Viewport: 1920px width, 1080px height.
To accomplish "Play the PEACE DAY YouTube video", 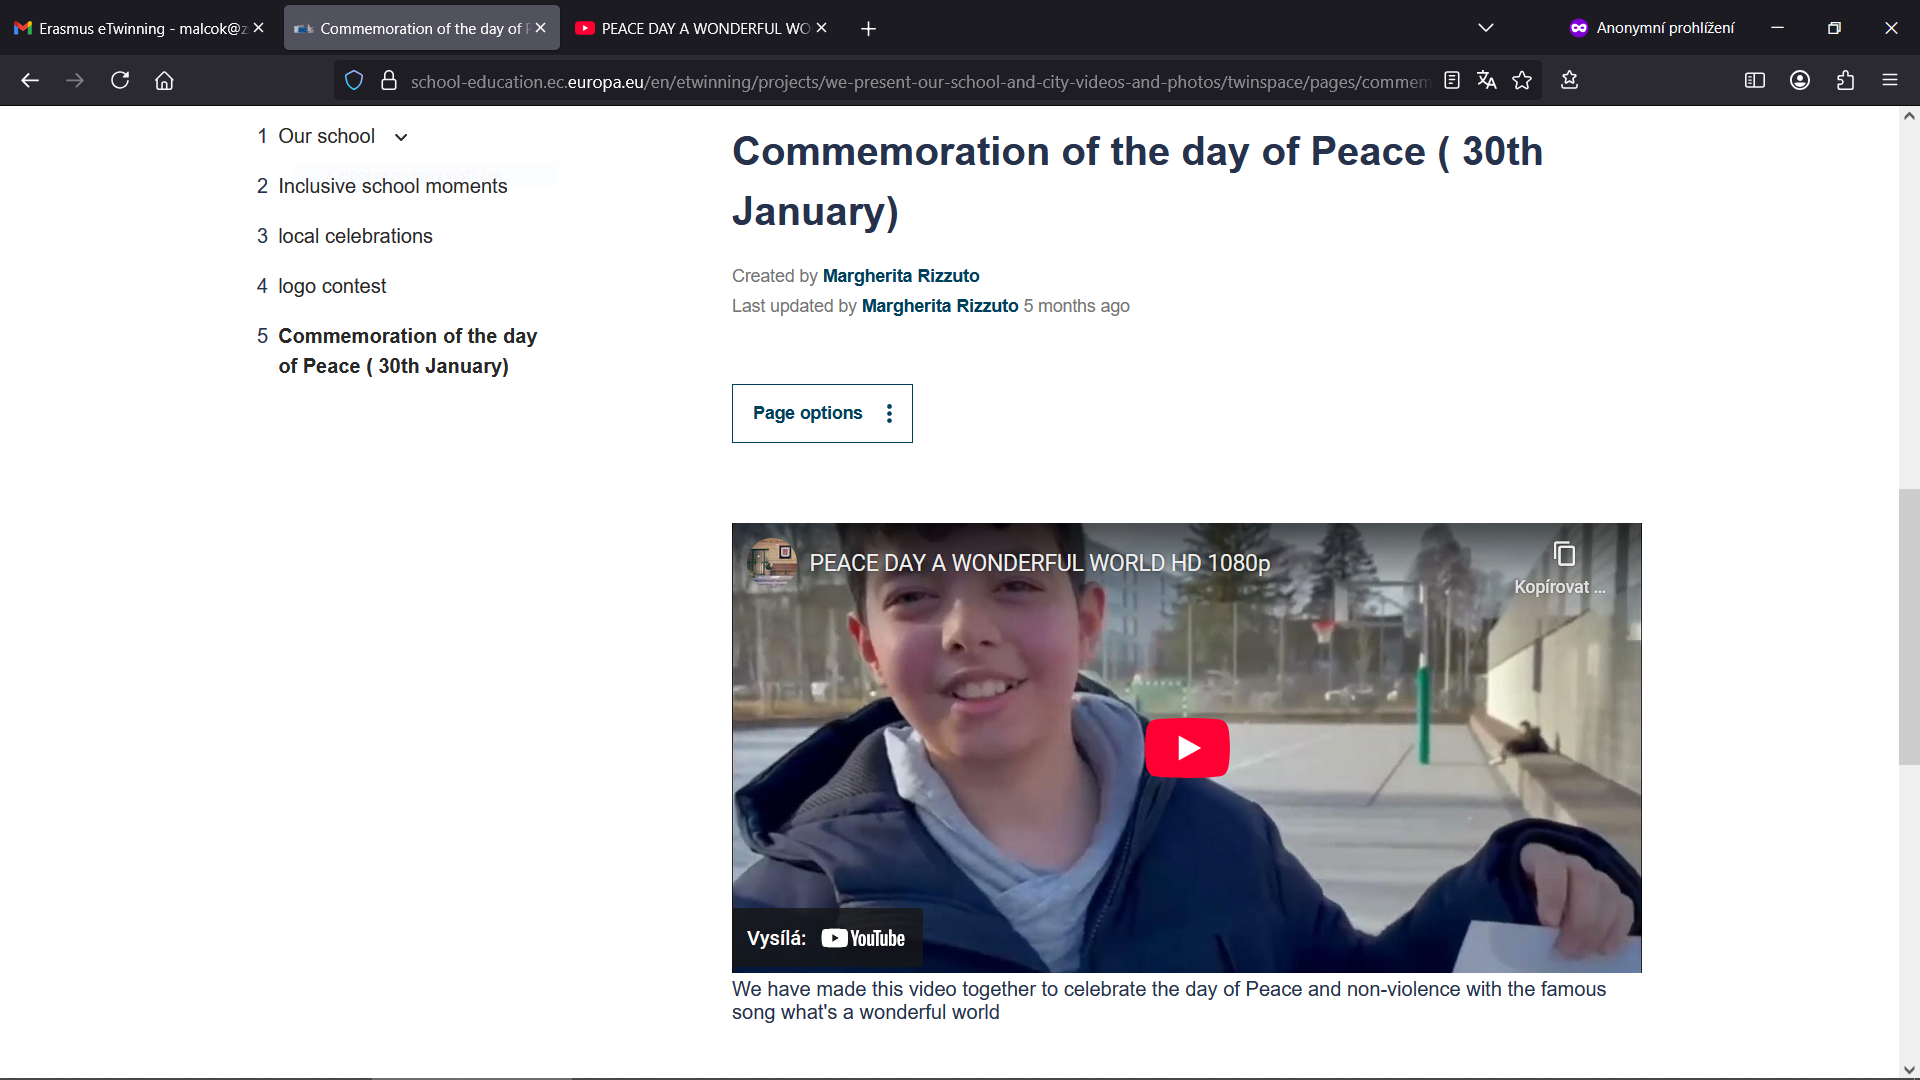I will [1187, 748].
